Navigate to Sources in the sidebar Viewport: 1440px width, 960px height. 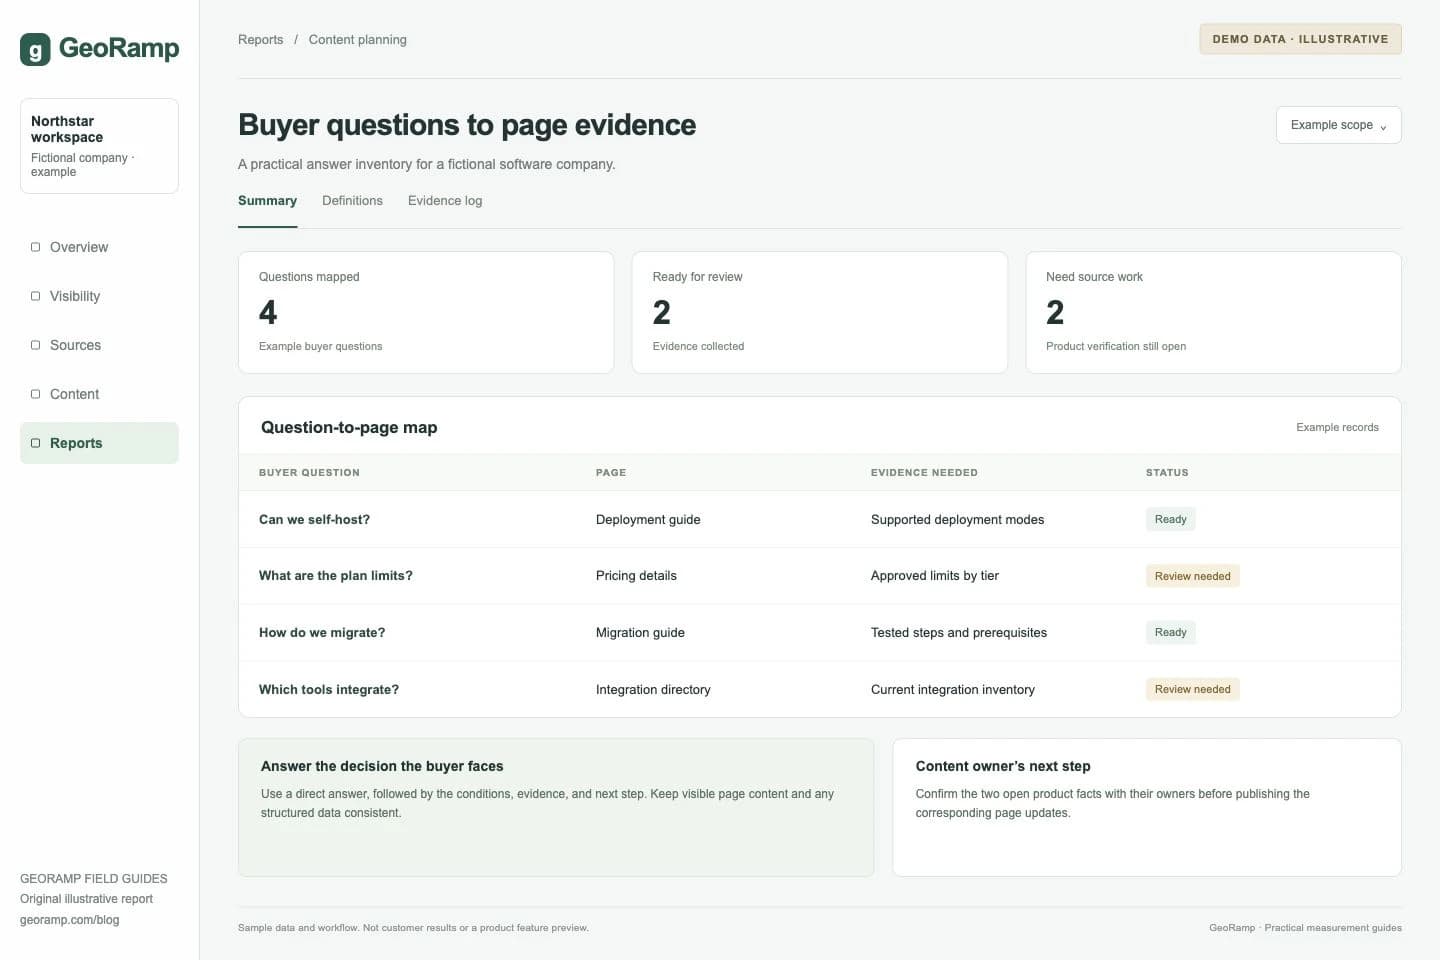coord(99,345)
